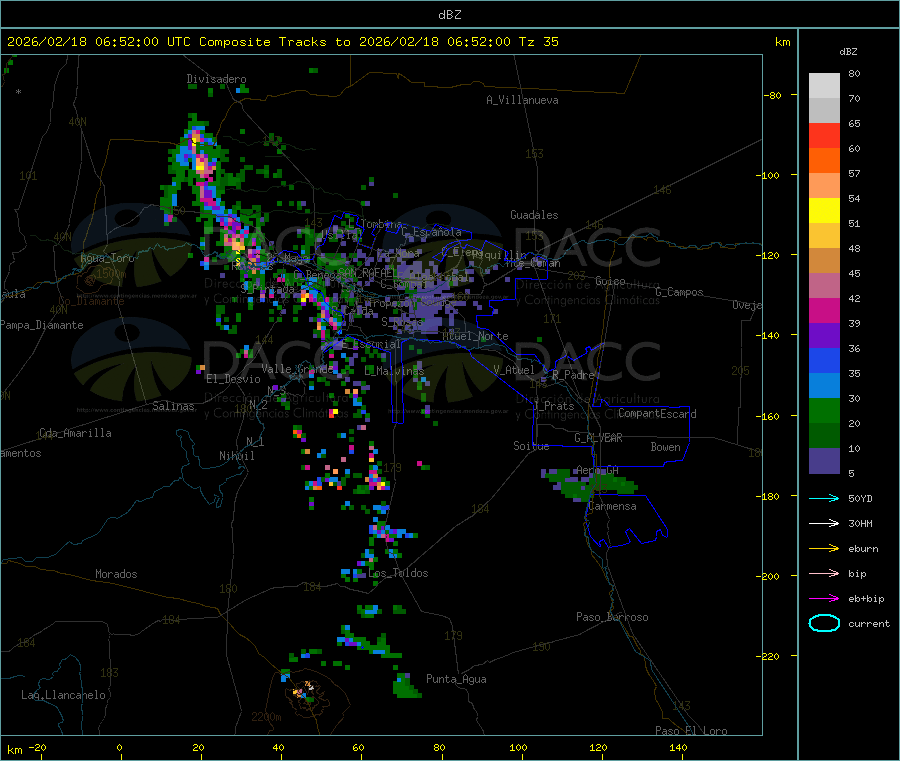The image size is (900, 761).
Task: Click the 'R_Padre' map label
Action: (x=573, y=375)
